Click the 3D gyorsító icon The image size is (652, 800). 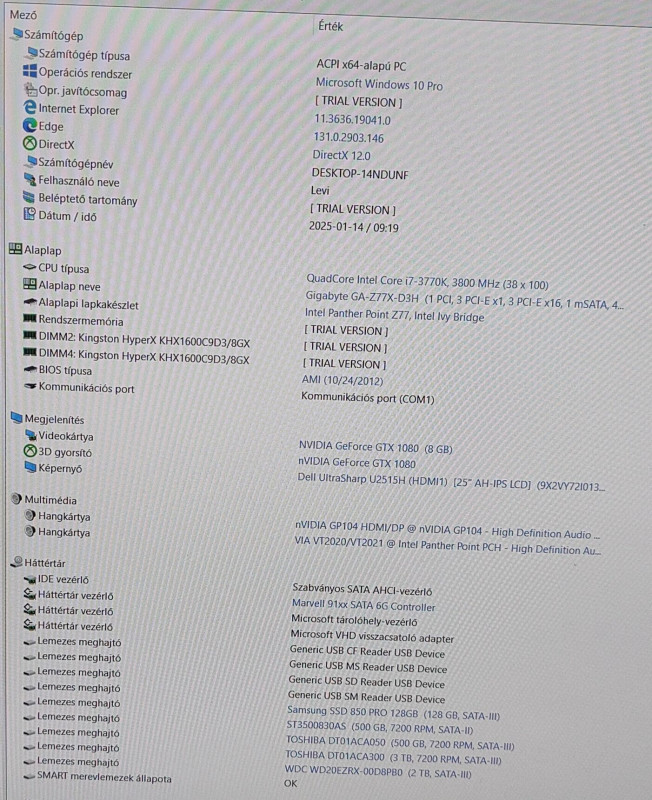pos(30,451)
